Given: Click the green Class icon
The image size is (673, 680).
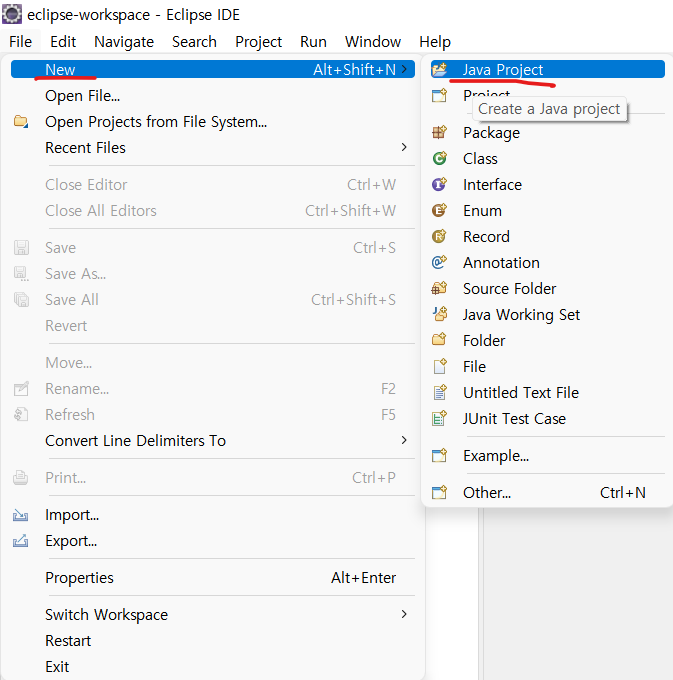Looking at the screenshot, I should click(x=439, y=158).
